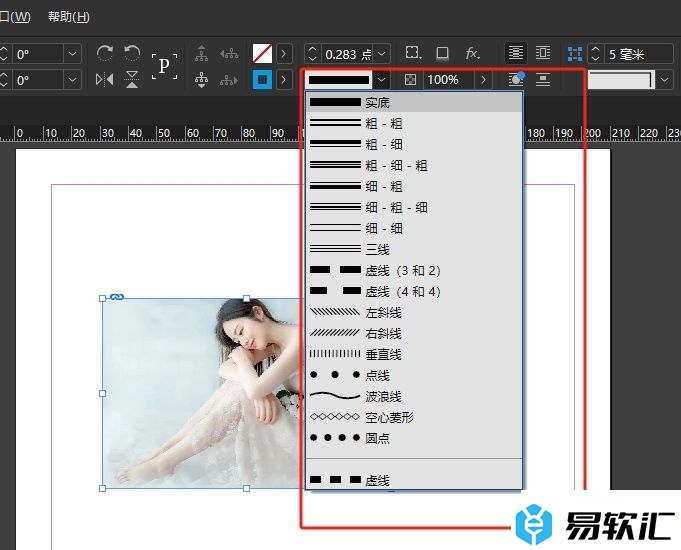
Task: Select 粗 - 细 - 粗 stroke type
Action: pos(414,165)
